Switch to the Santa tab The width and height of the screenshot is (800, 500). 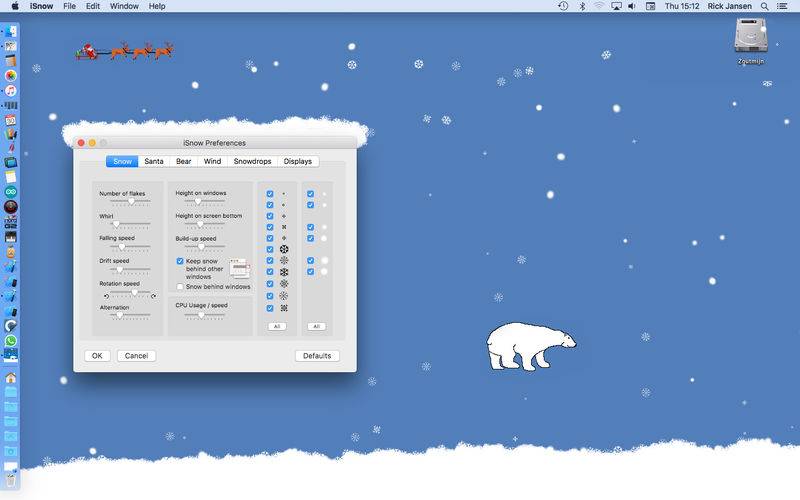(154, 161)
